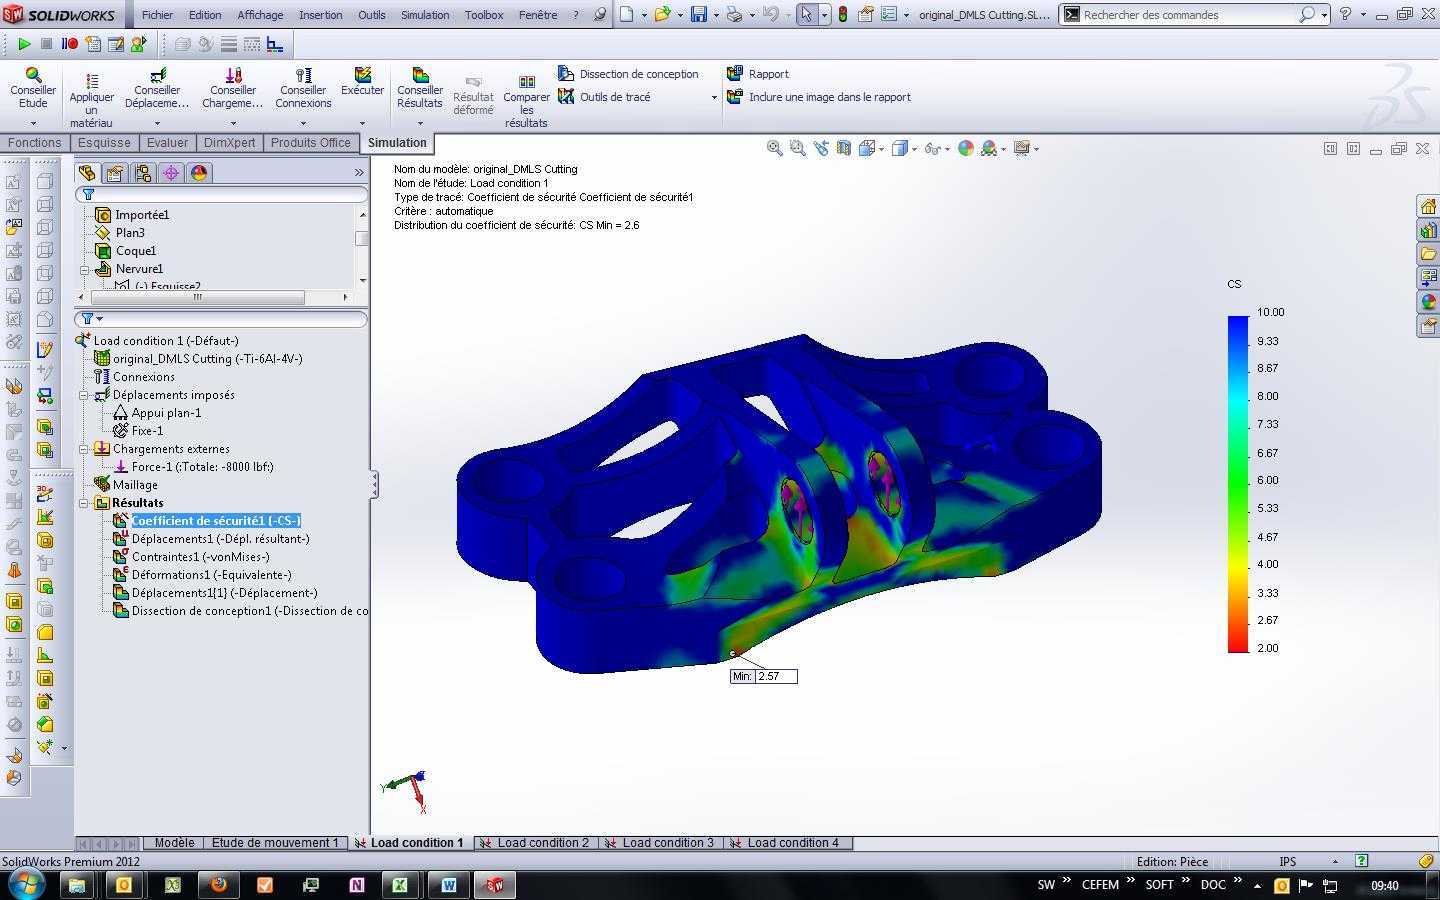Click the PropertyManager tab icon
Viewport: 1440px width, 900px height.
point(115,173)
